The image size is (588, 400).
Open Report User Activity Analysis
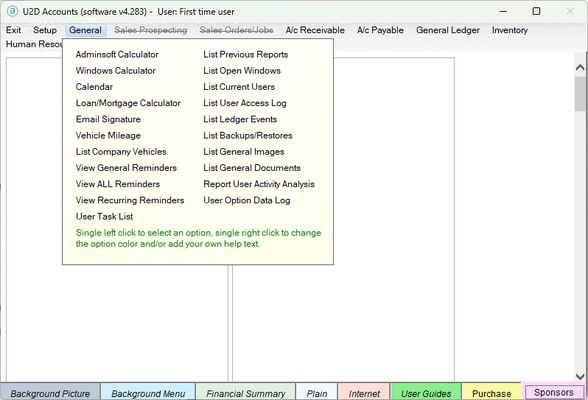[x=259, y=184]
